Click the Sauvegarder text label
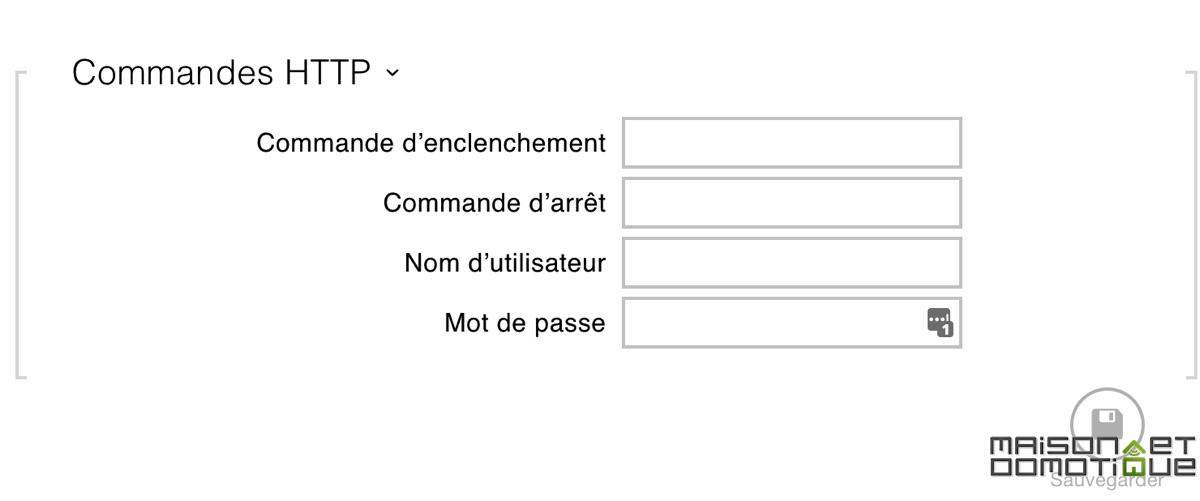 pyautogui.click(x=1106, y=482)
